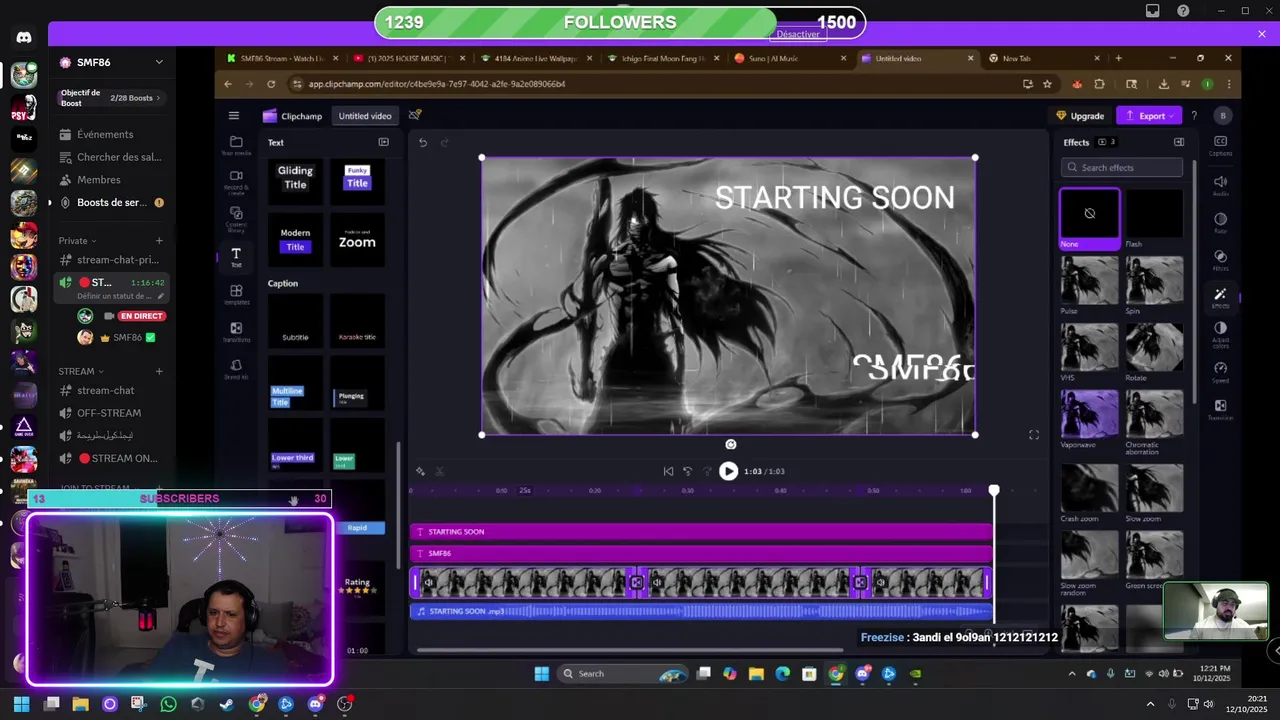
Task: Switch to 2025 HOUSE MUSIC YouTube tab
Action: point(409,58)
